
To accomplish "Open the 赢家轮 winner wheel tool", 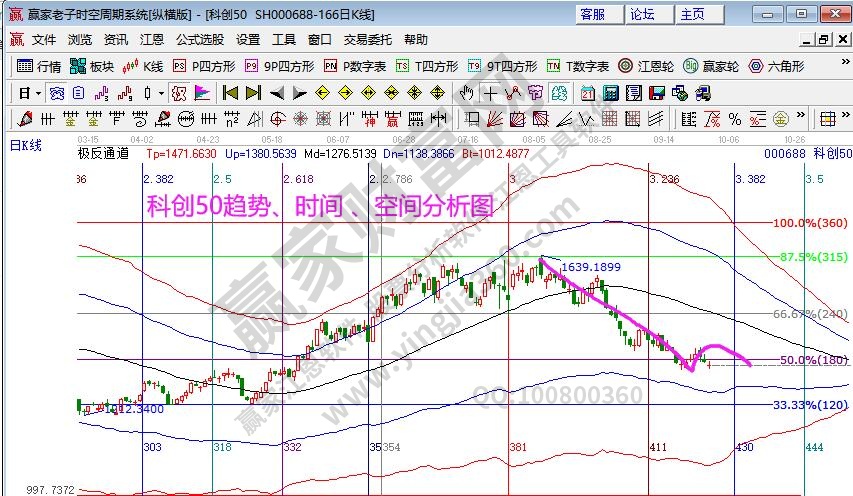I will tap(711, 66).
